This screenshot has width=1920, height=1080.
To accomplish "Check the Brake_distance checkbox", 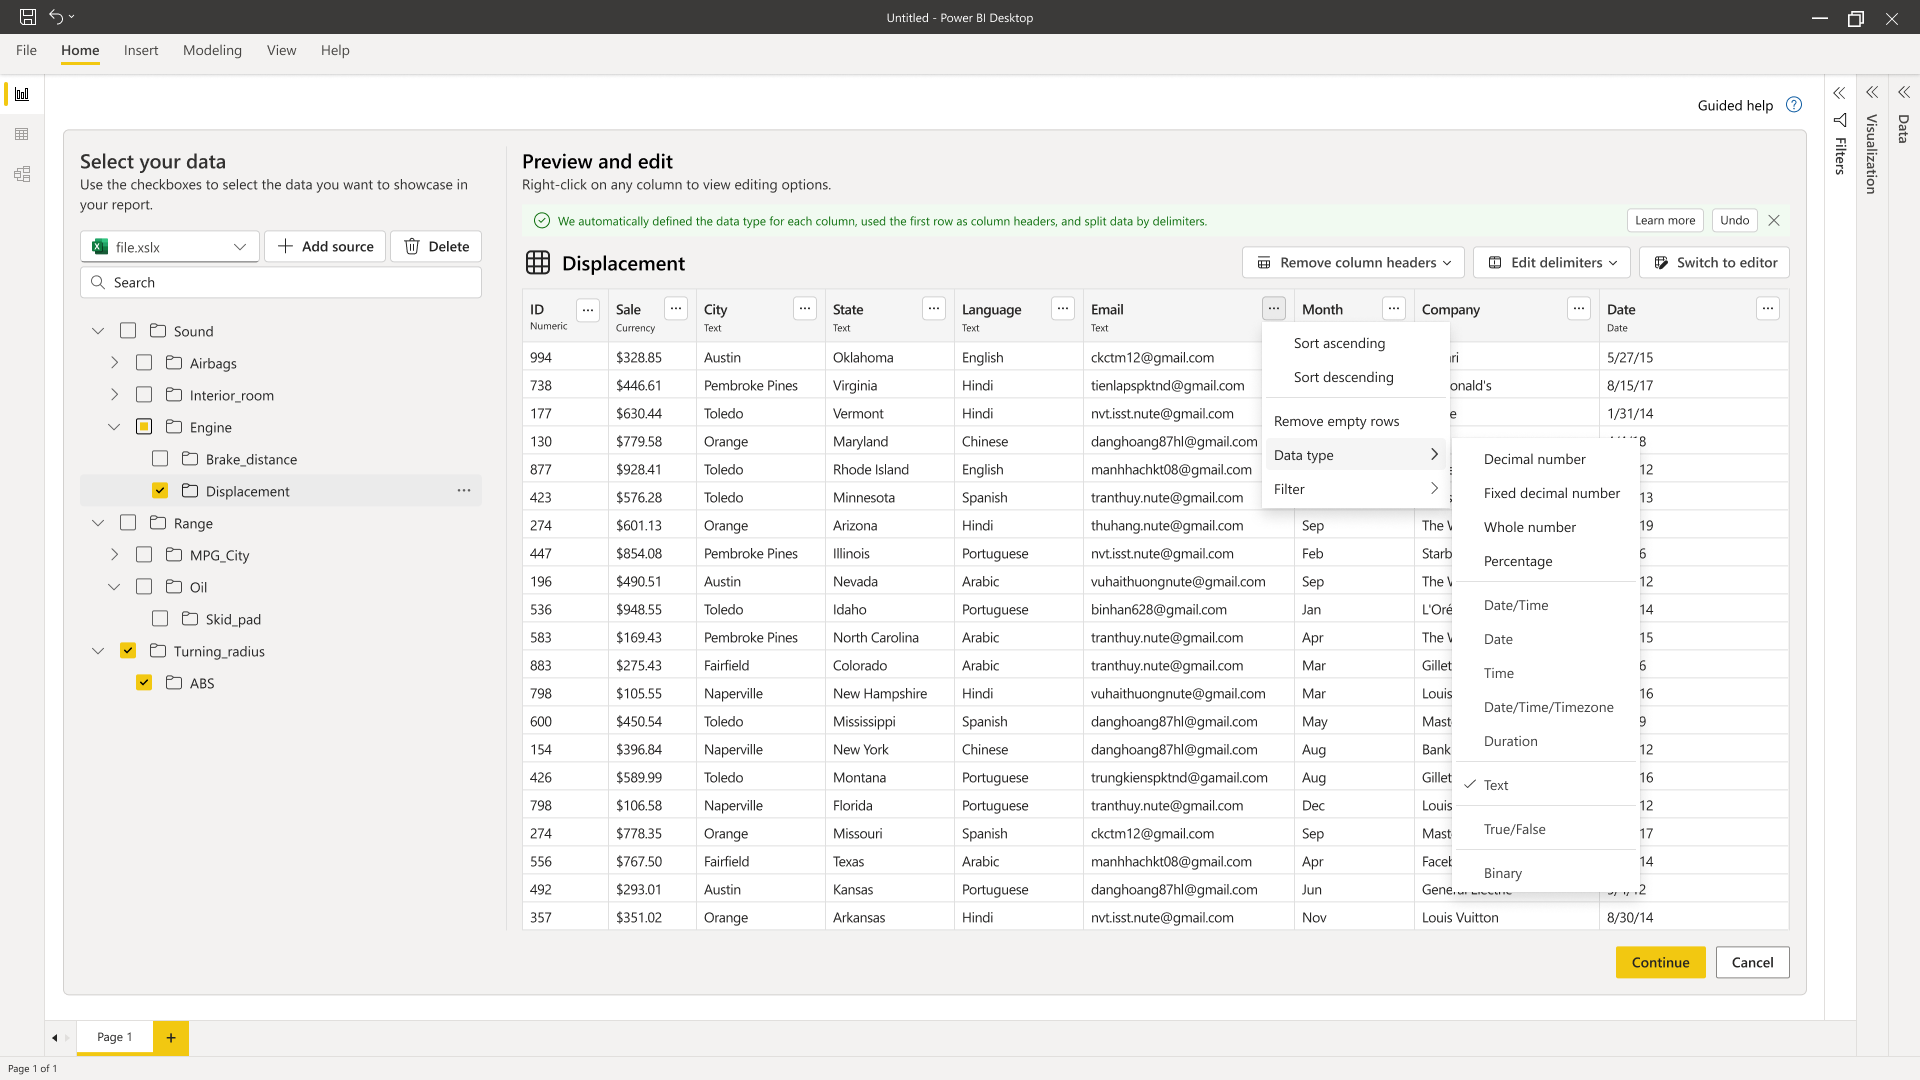I will [160, 459].
